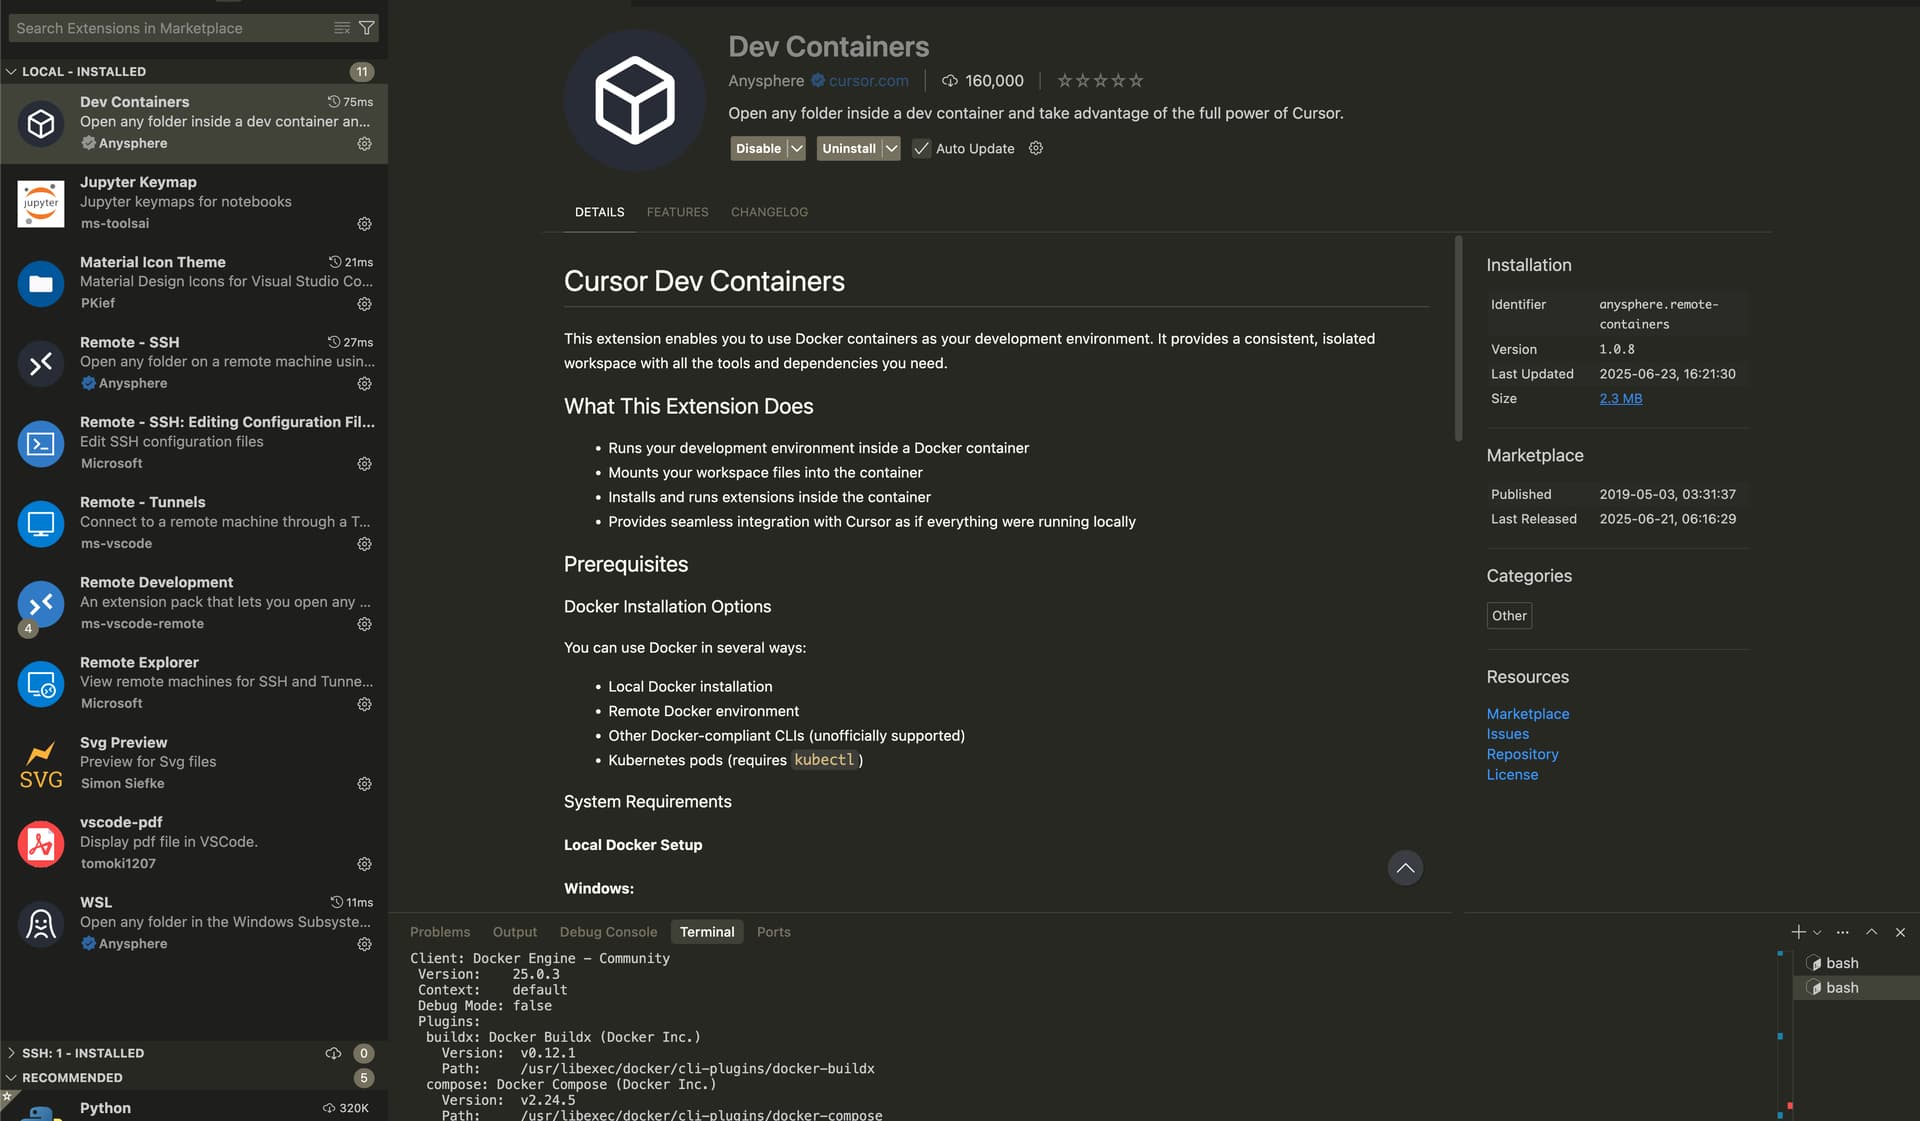Select the Remote - Tunnels extension row
This screenshot has width=1920, height=1121.
click(x=194, y=523)
